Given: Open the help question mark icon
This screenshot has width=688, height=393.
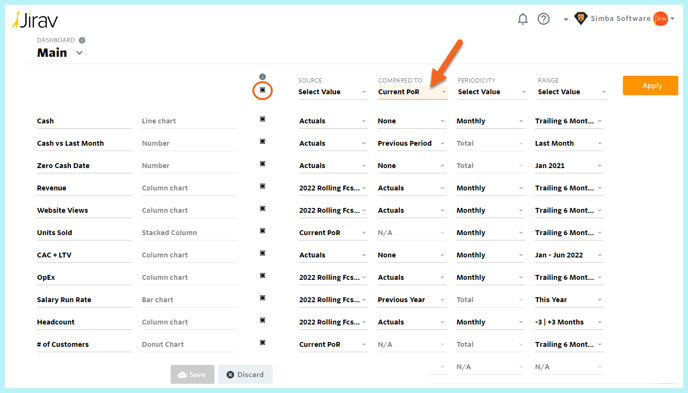Looking at the screenshot, I should (543, 19).
